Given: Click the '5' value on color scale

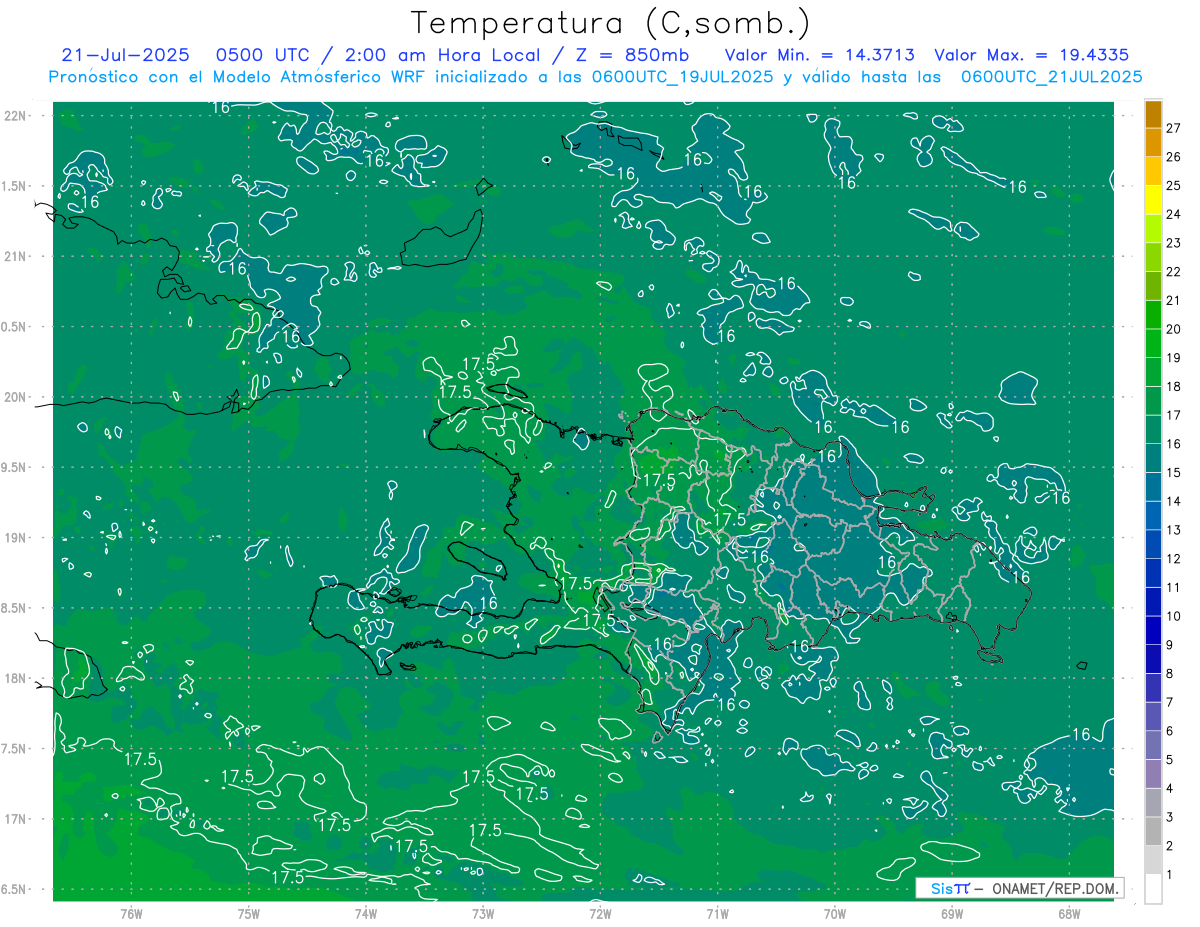Looking at the screenshot, I should [x=1170, y=760].
